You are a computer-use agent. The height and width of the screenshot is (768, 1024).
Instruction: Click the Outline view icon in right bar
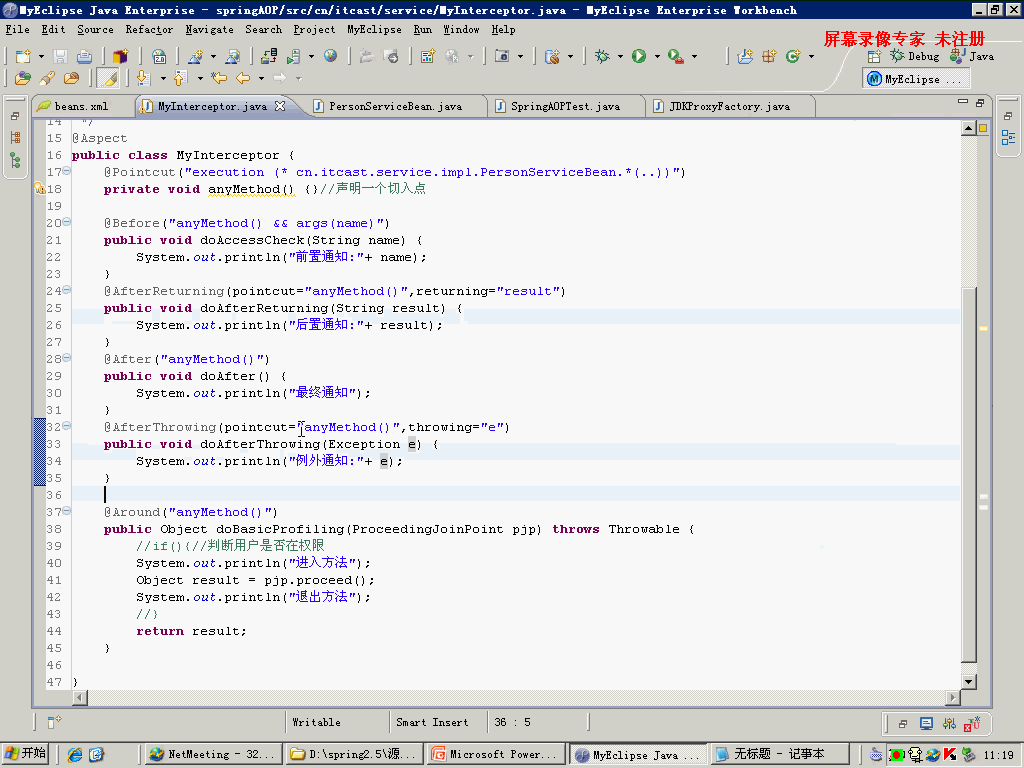point(1008,138)
